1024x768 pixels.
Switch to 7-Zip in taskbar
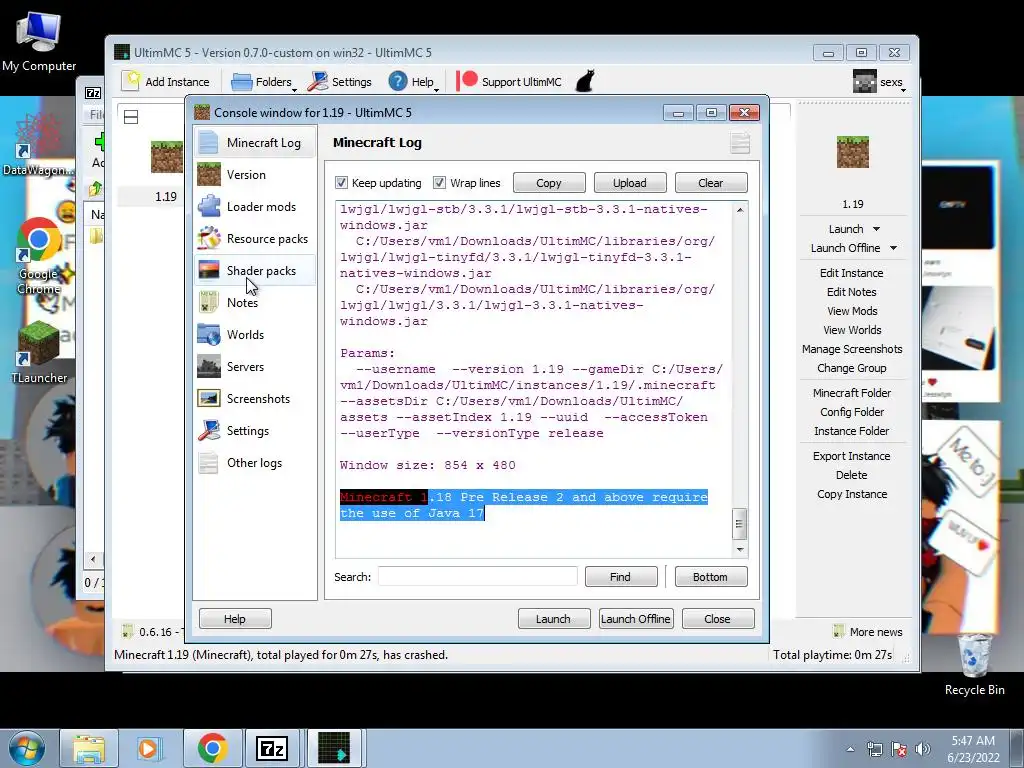click(272, 748)
